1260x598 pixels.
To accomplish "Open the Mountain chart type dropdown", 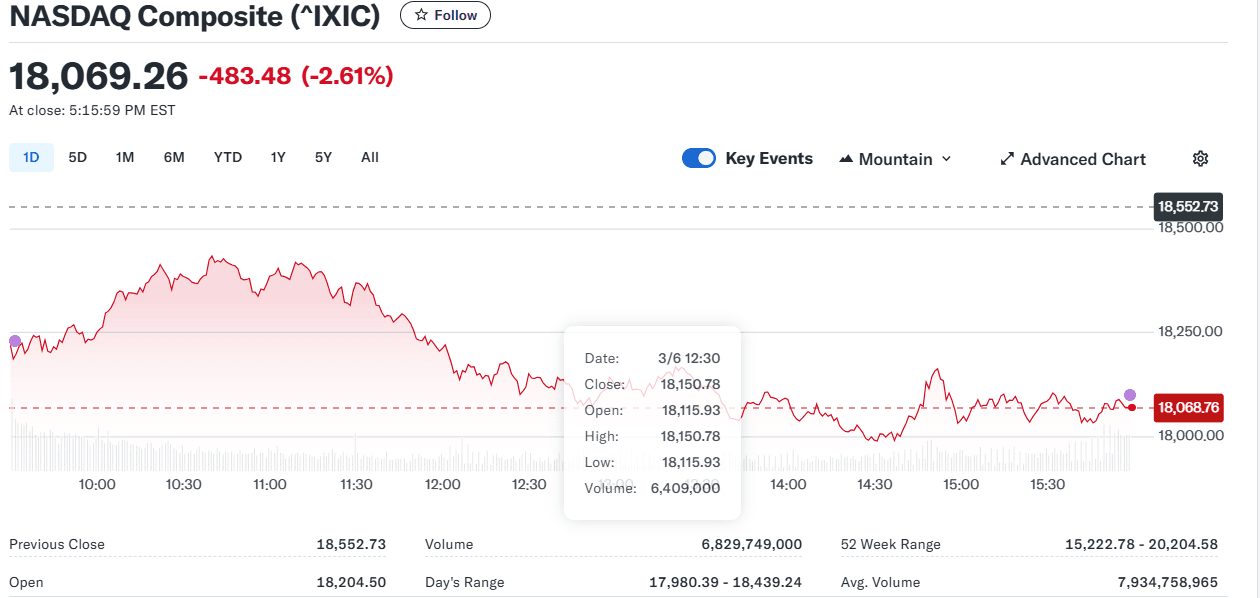I will coord(895,159).
